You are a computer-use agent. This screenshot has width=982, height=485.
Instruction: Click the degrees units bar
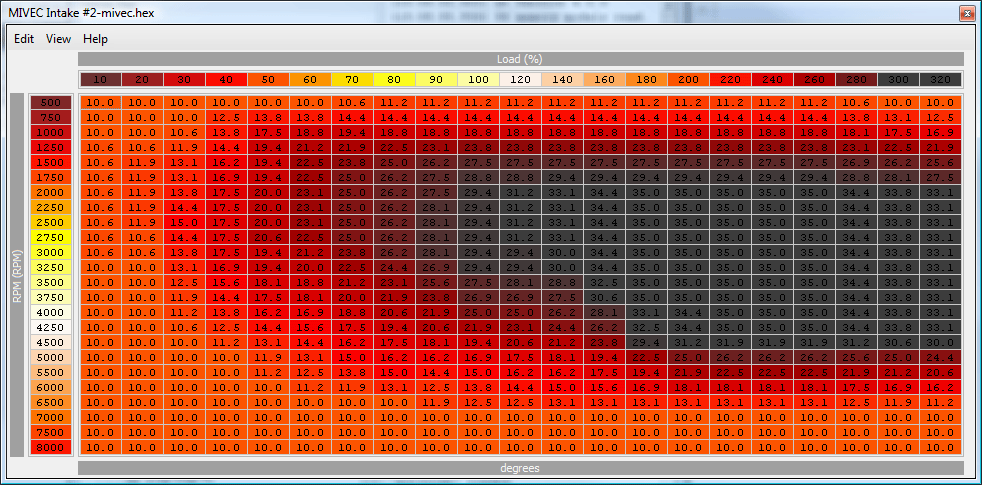[520, 468]
